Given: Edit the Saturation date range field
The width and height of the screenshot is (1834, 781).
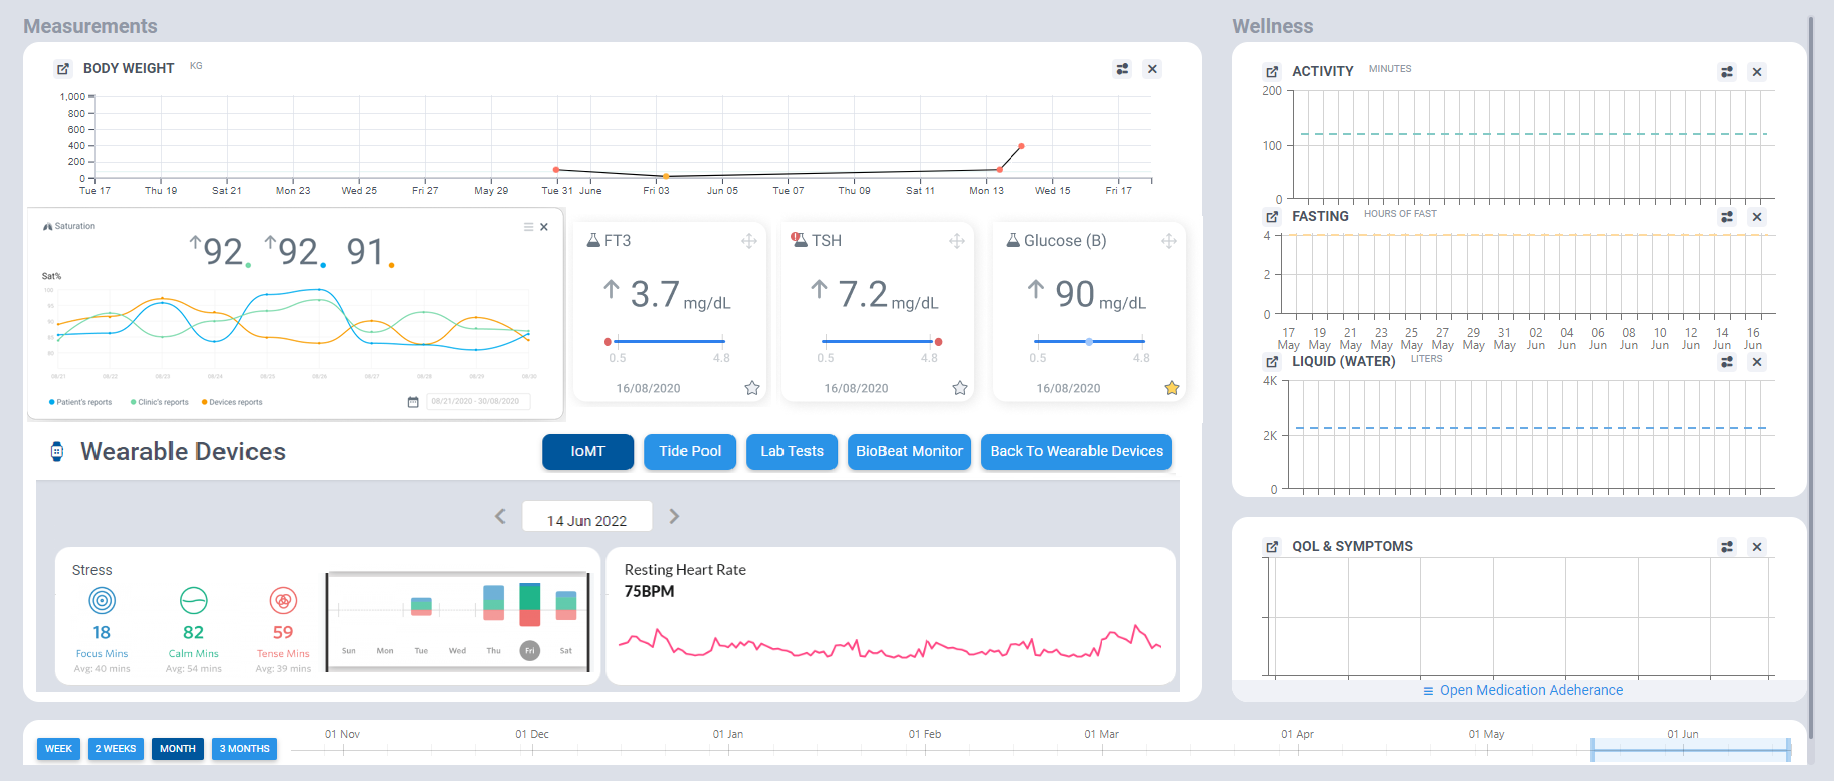Looking at the screenshot, I should pyautogui.click(x=478, y=401).
